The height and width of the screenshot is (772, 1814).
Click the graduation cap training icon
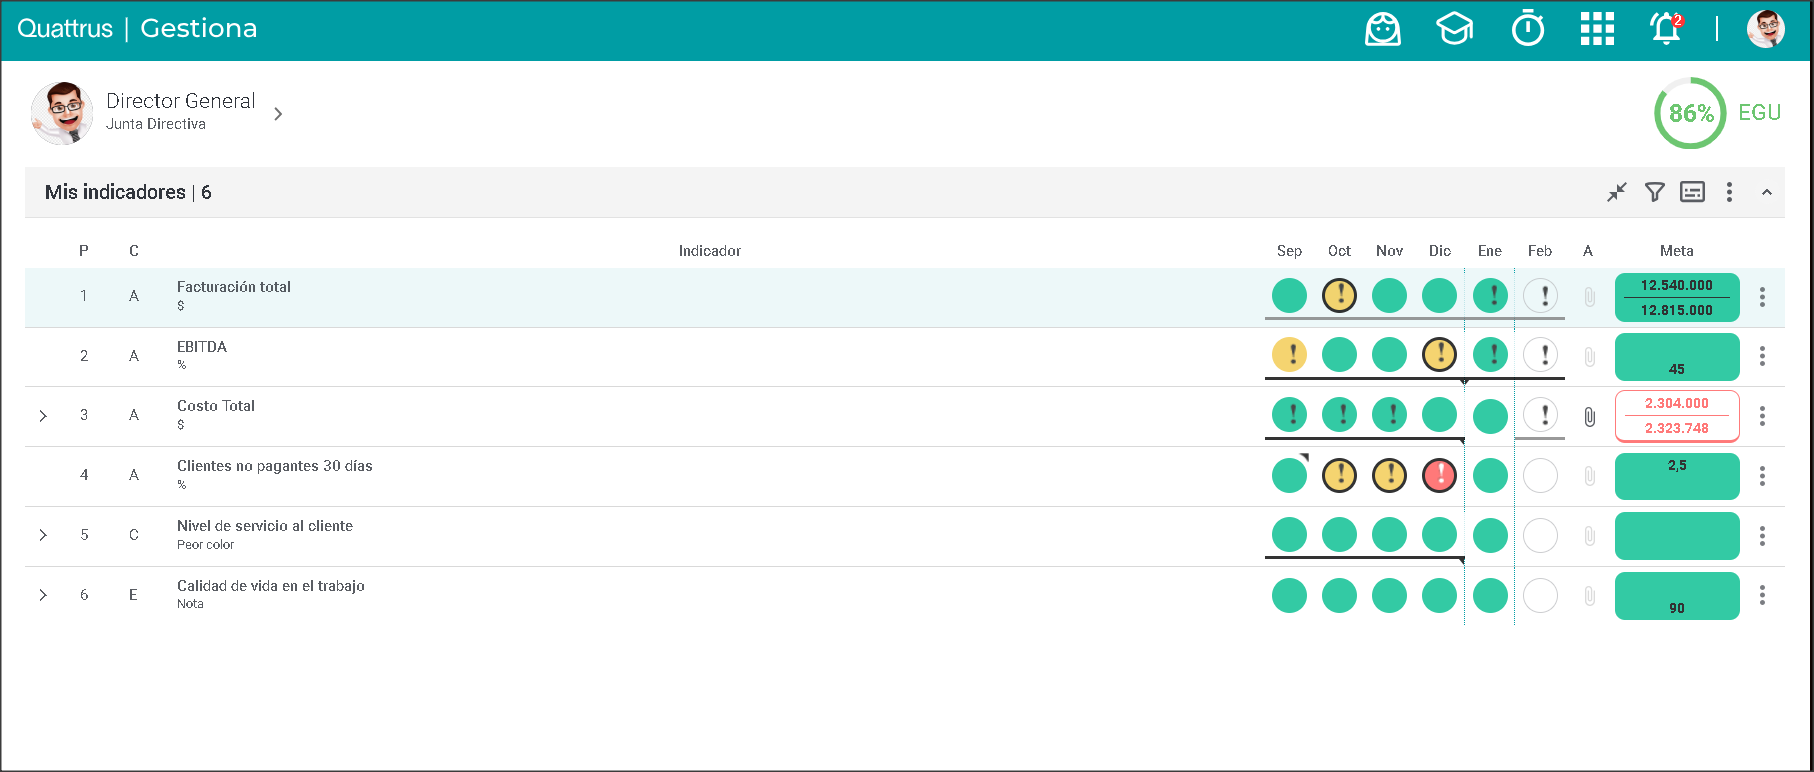pos(1454,29)
